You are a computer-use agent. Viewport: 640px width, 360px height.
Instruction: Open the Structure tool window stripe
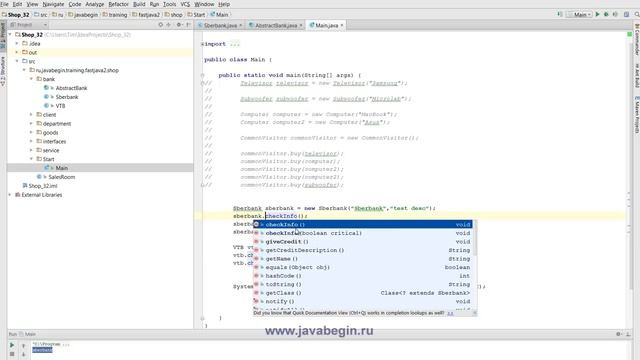tap(3, 71)
